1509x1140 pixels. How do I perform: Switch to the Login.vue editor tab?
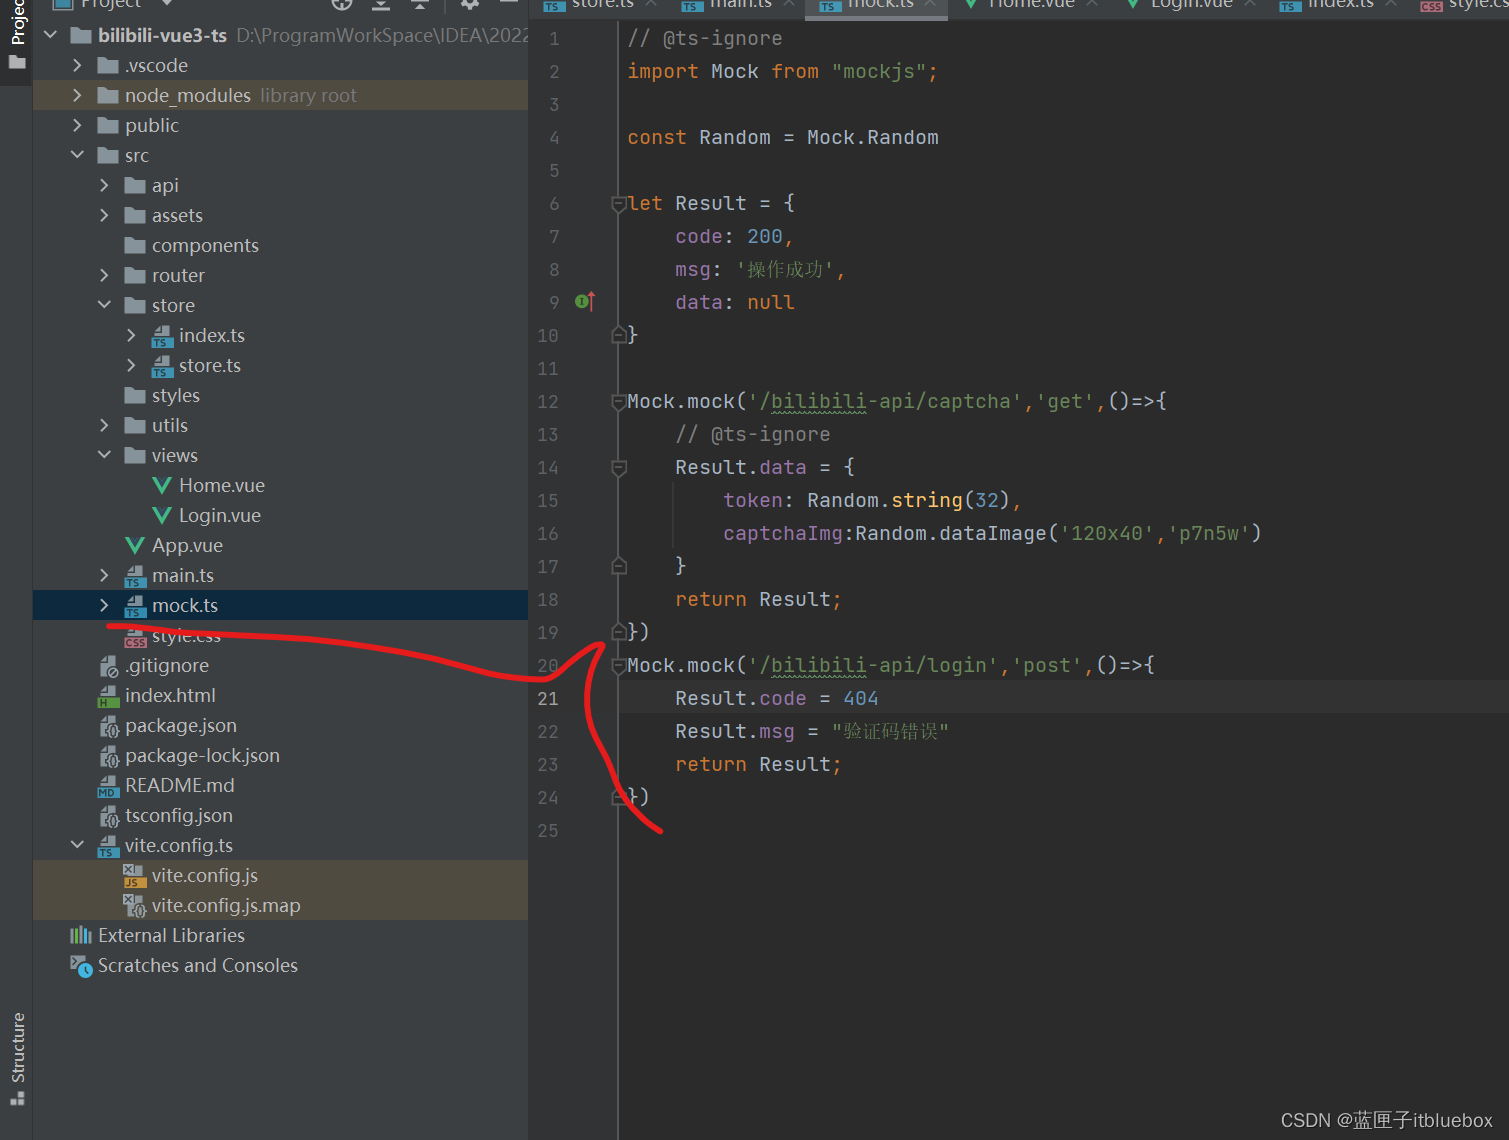[1190, 4]
